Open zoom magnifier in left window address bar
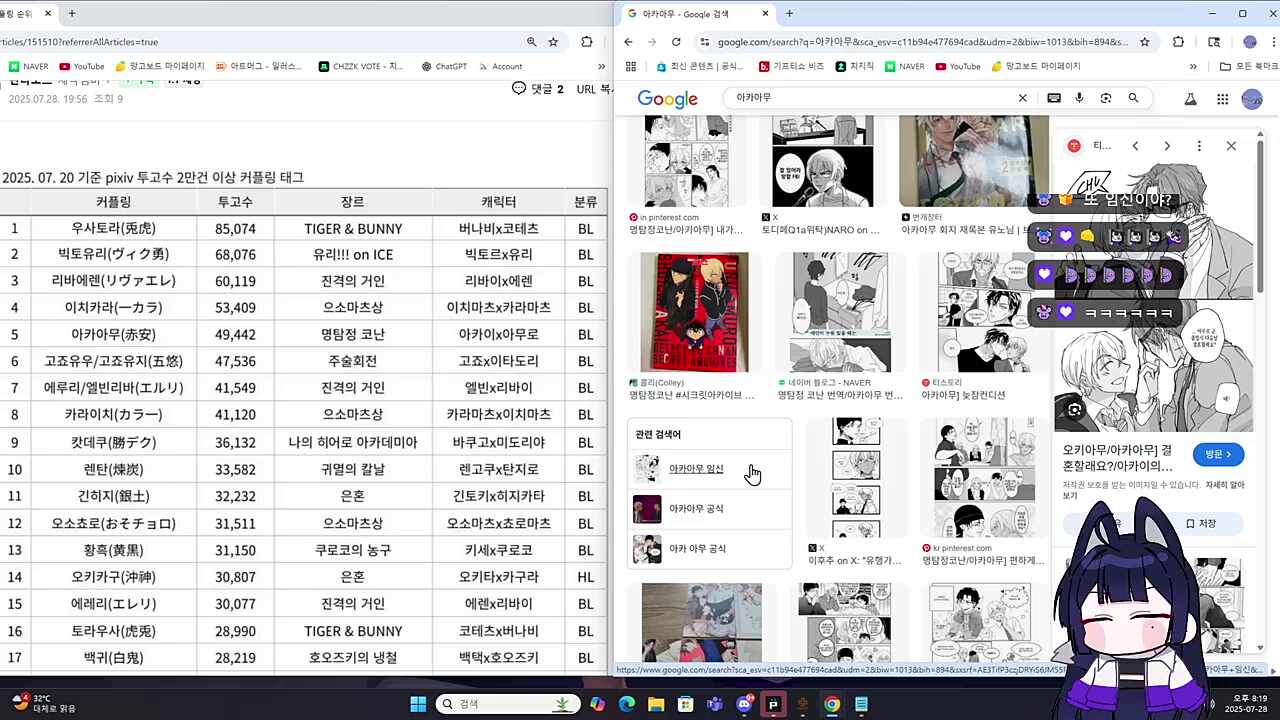 click(532, 42)
